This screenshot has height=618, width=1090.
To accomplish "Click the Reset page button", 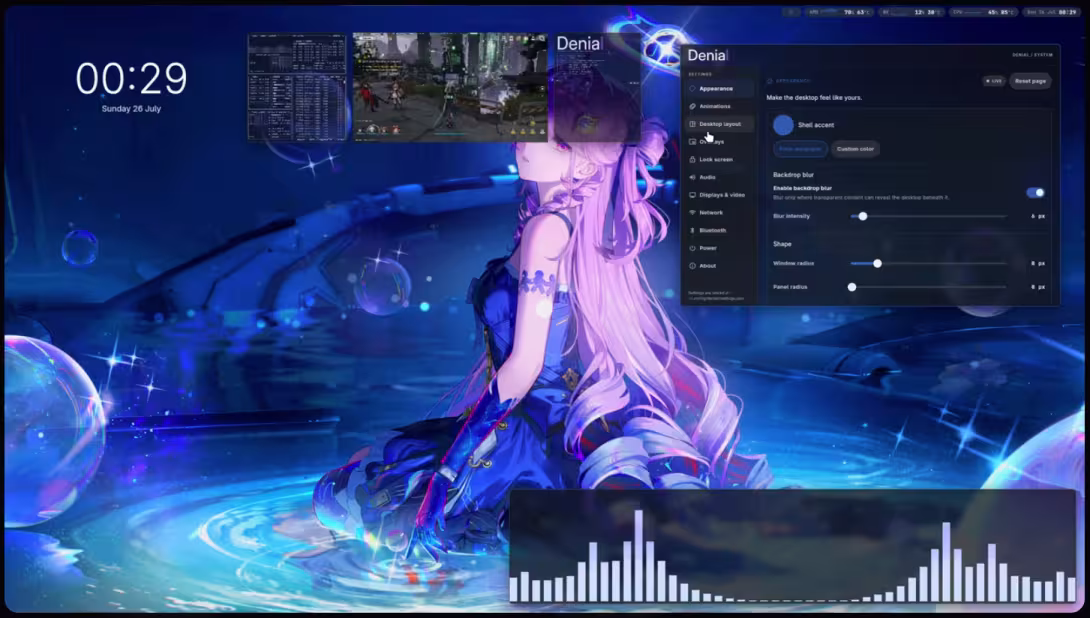I will [x=1030, y=81].
